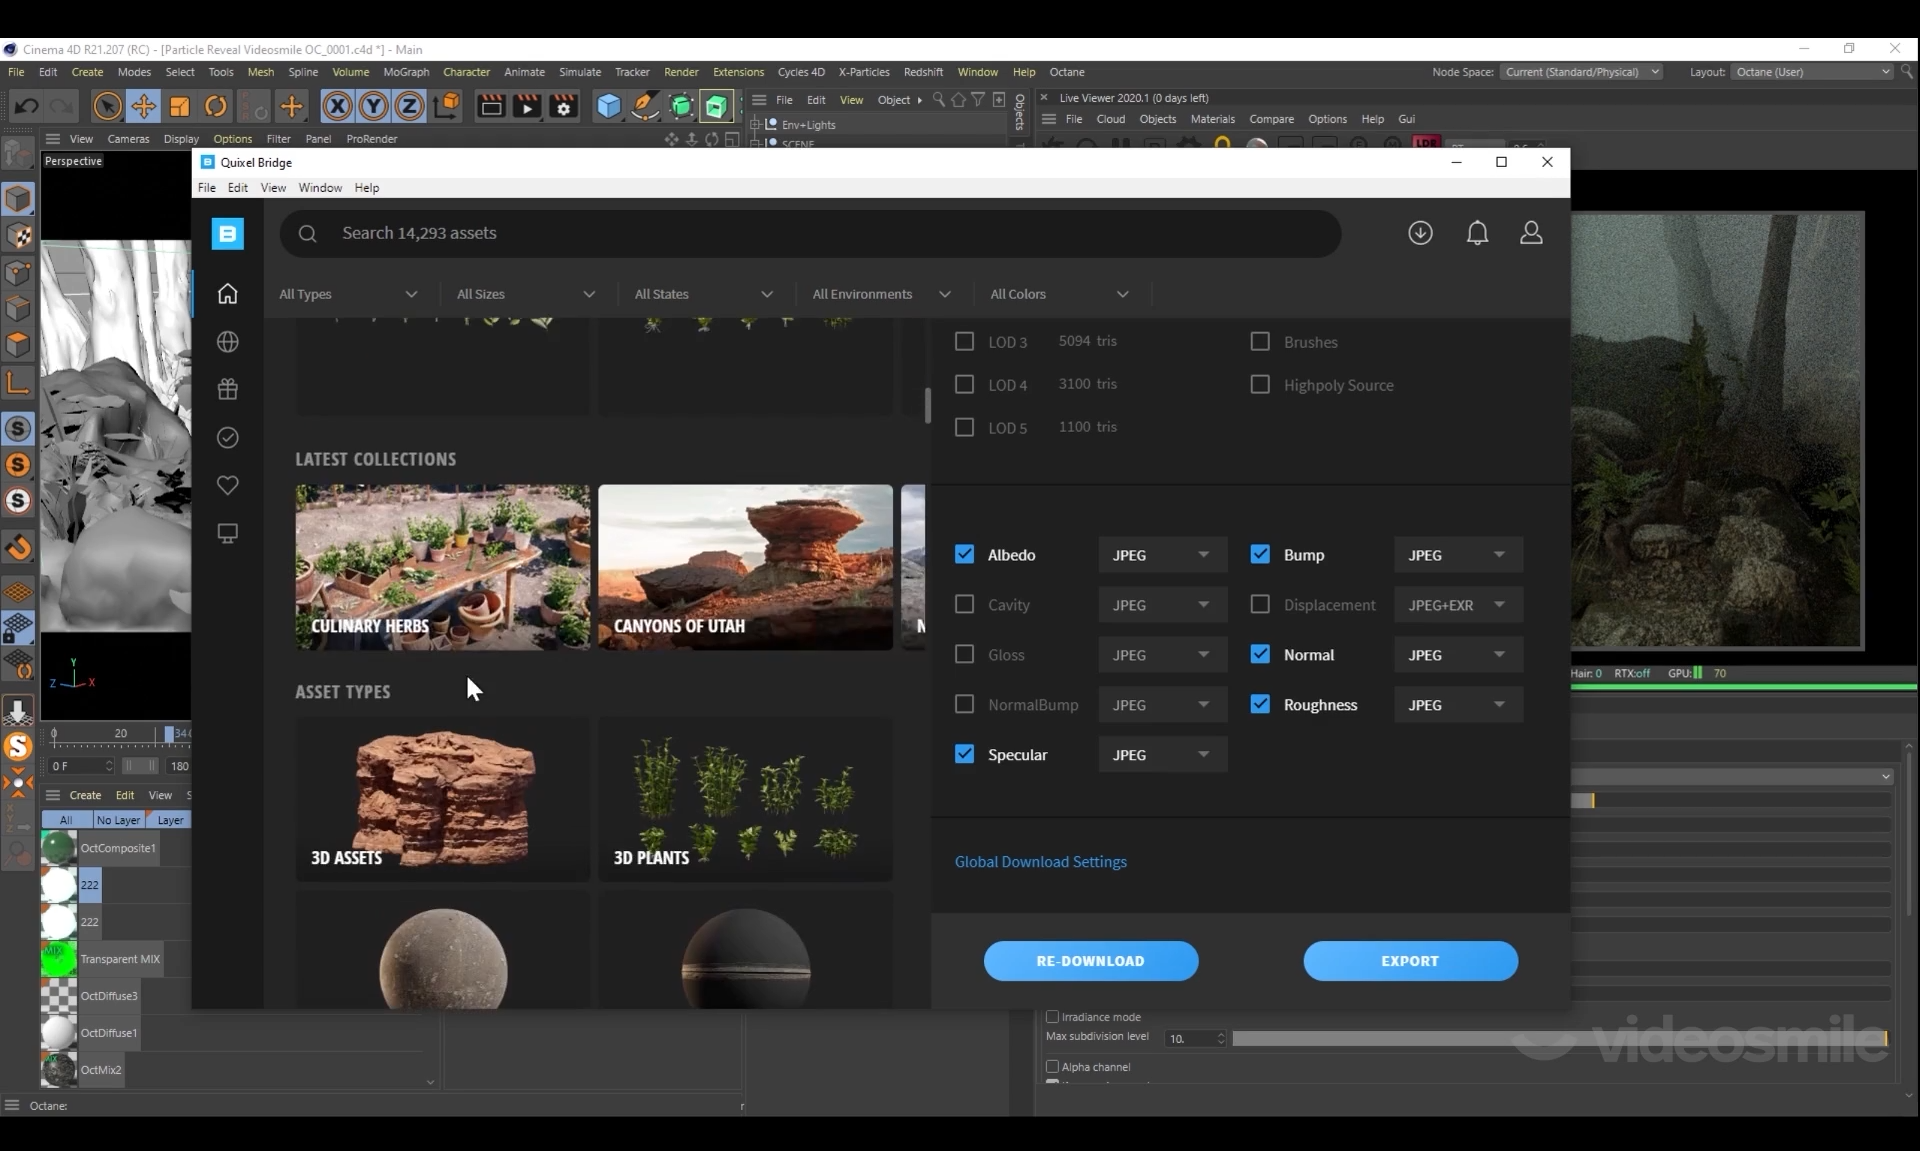Select the Move tool in Cinema 4D toolbar
Screen dimensions: 1920x1151
point(143,106)
